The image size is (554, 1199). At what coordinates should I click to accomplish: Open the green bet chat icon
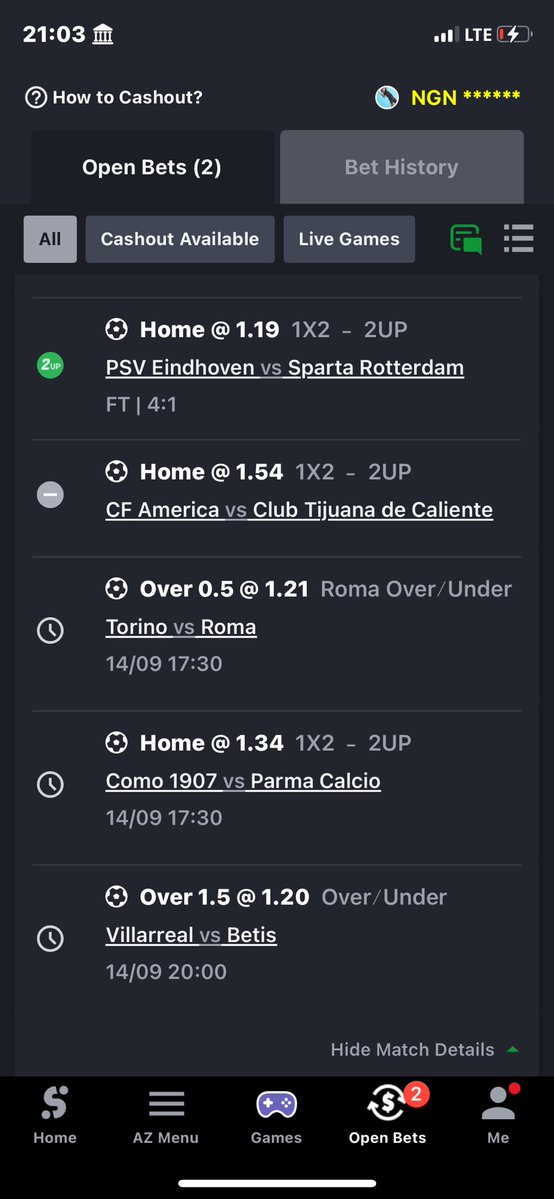[466, 239]
